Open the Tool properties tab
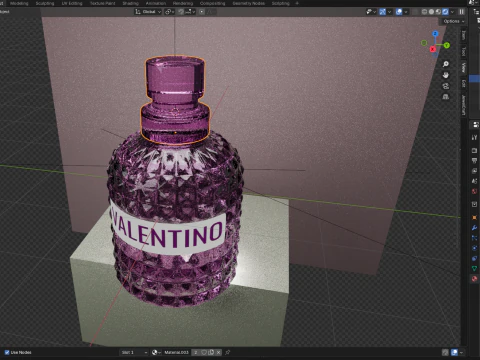 474,138
